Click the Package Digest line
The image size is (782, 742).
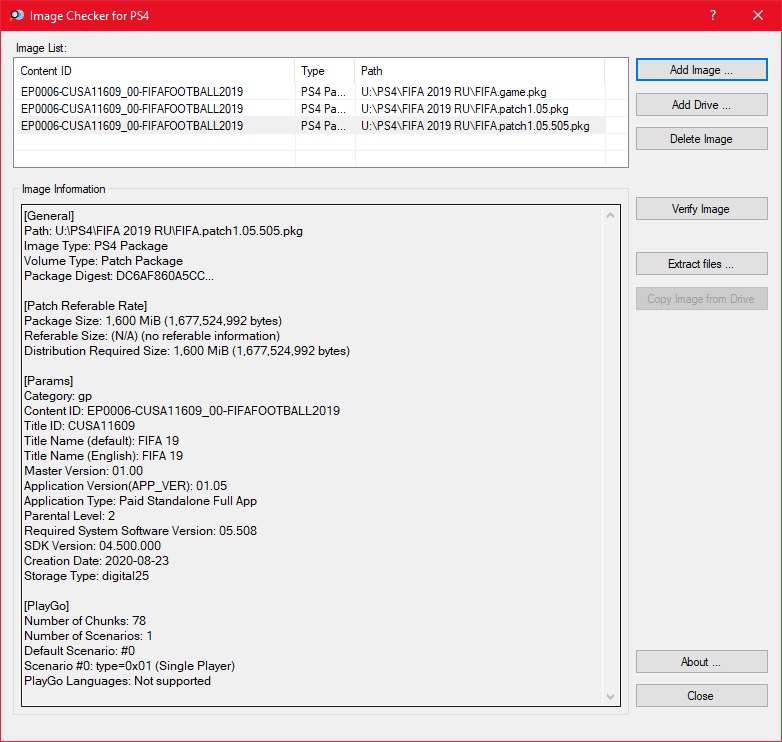(119, 276)
